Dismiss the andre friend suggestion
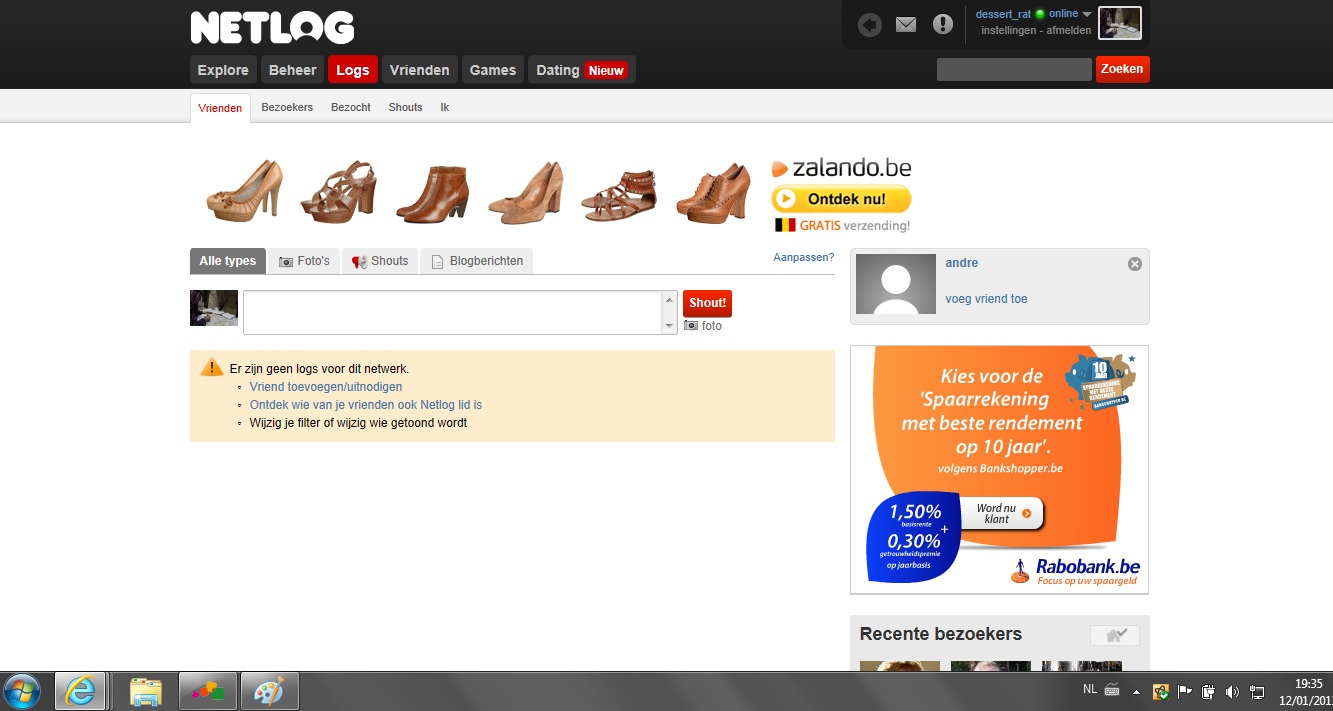Image resolution: width=1333 pixels, height=711 pixels. pyautogui.click(x=1134, y=264)
